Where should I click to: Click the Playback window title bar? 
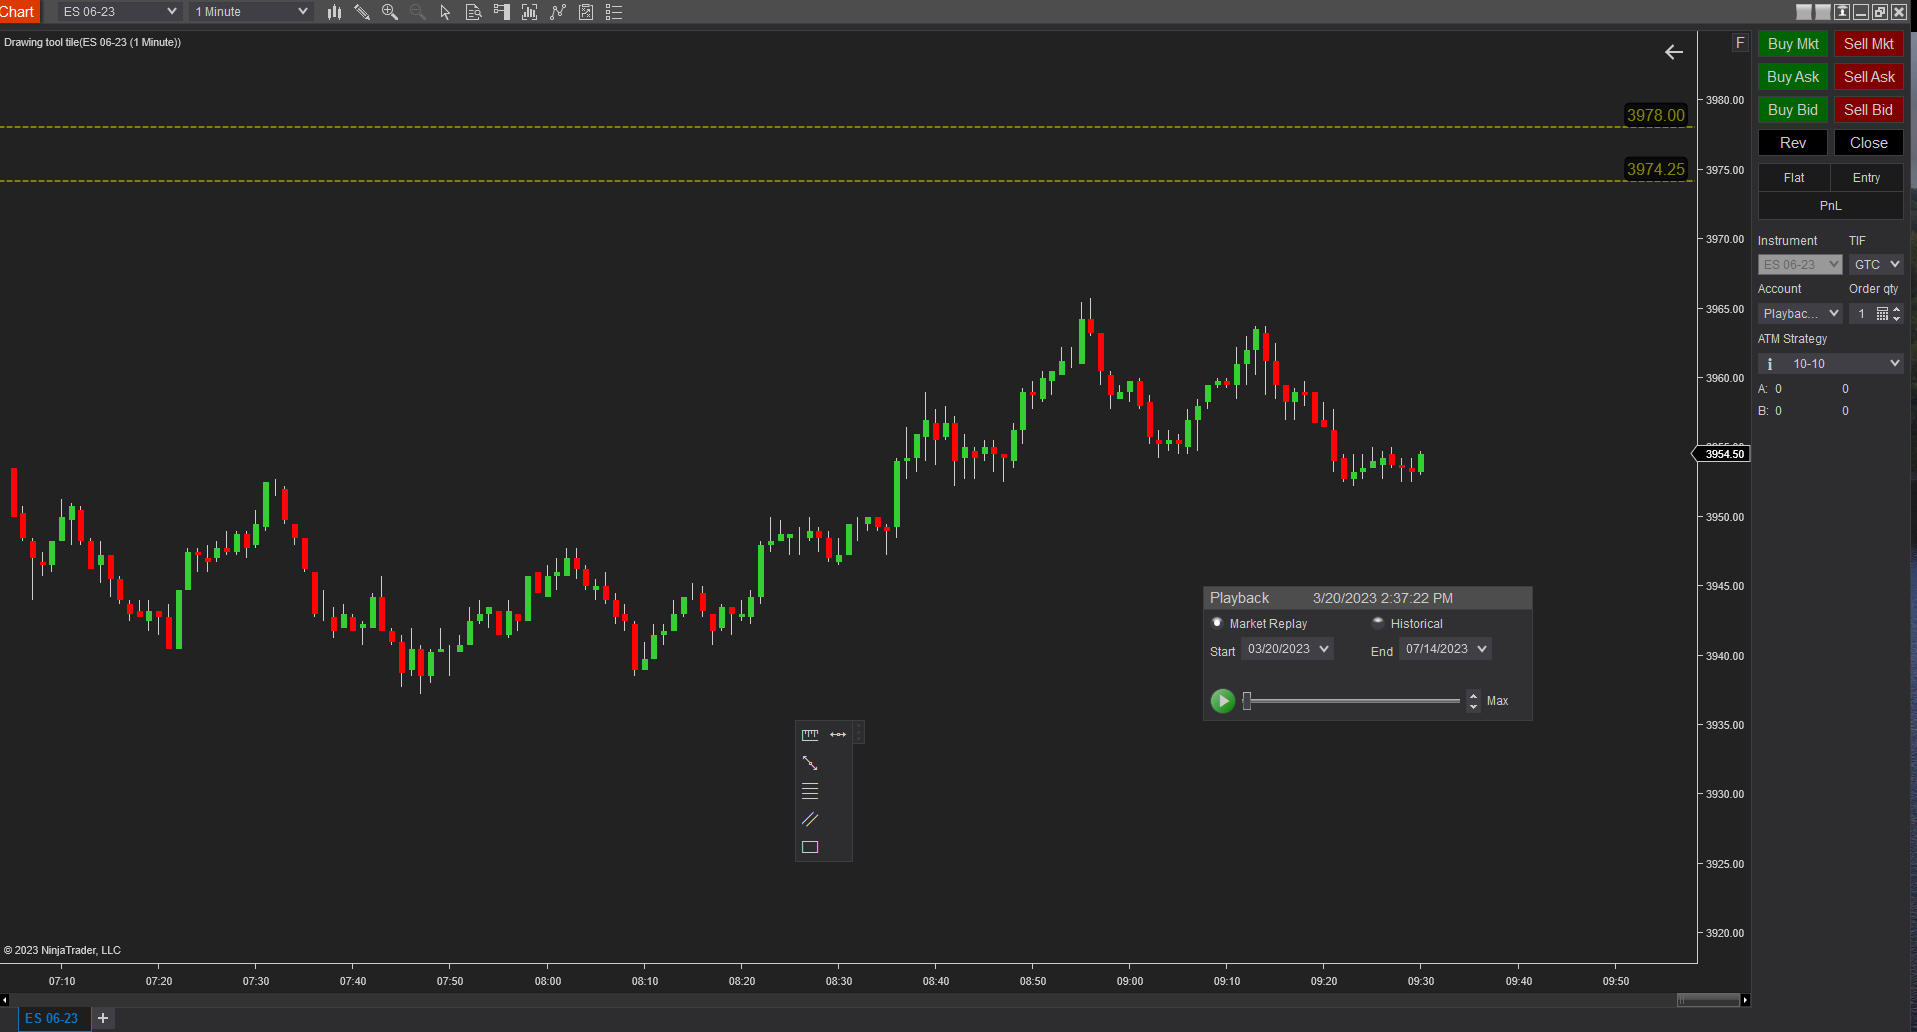click(1367, 598)
